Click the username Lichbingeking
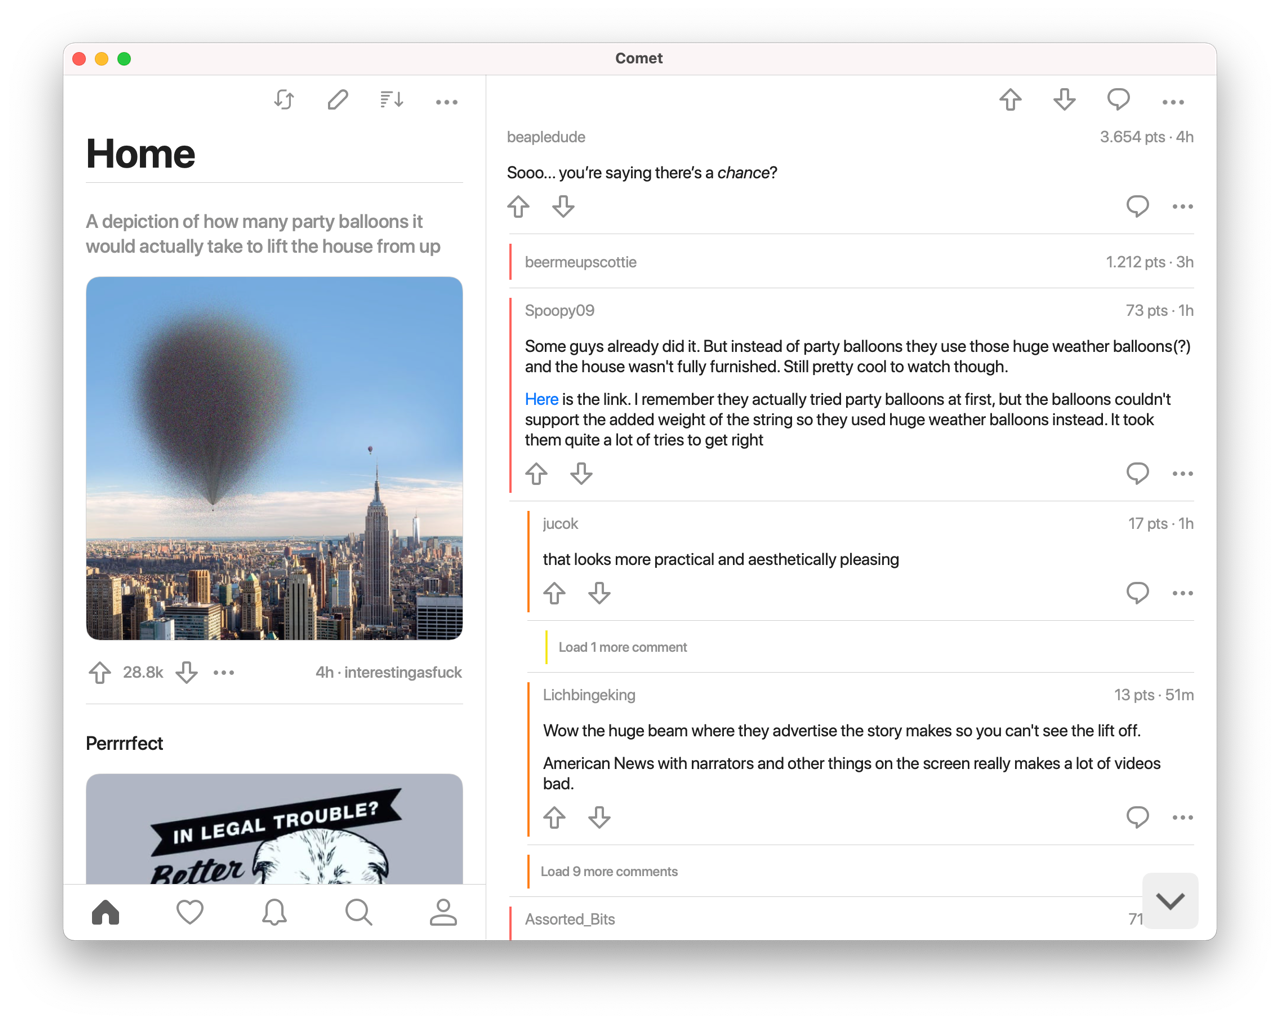This screenshot has width=1280, height=1023. point(589,695)
